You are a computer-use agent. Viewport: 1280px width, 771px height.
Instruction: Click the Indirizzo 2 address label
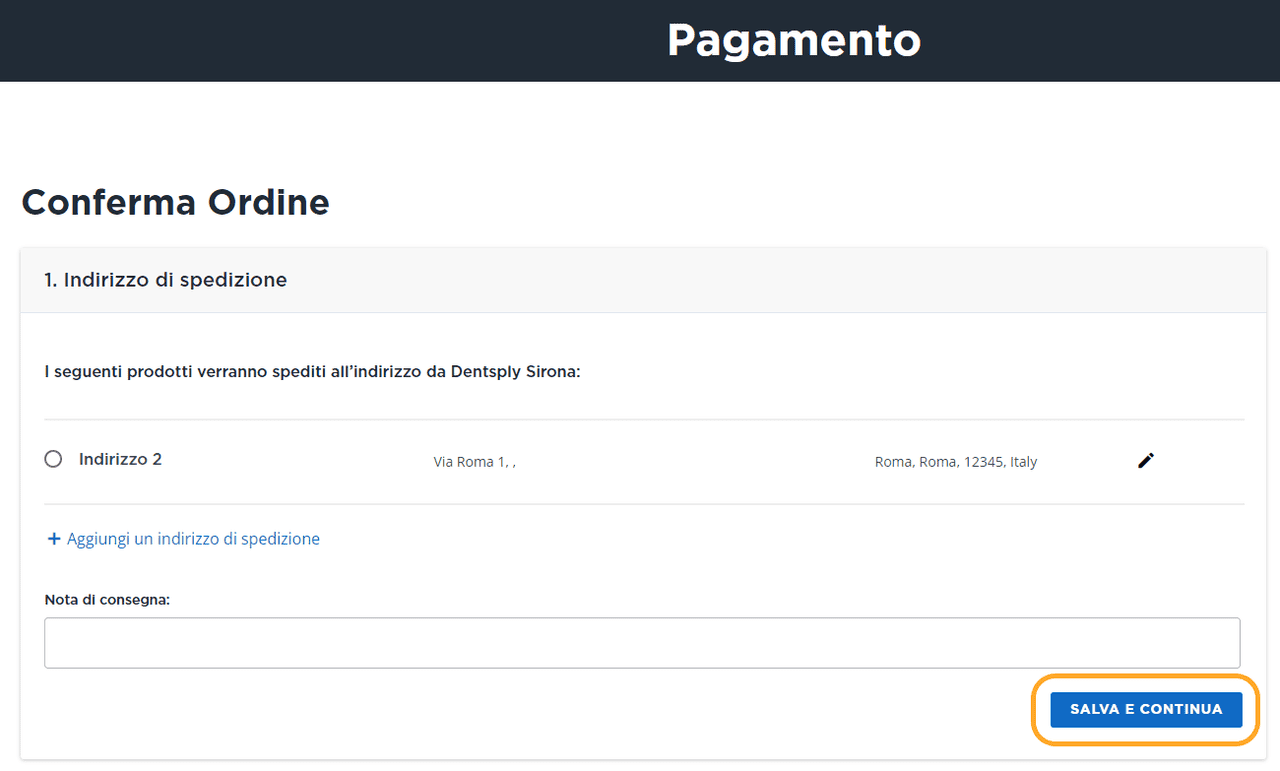pos(120,459)
